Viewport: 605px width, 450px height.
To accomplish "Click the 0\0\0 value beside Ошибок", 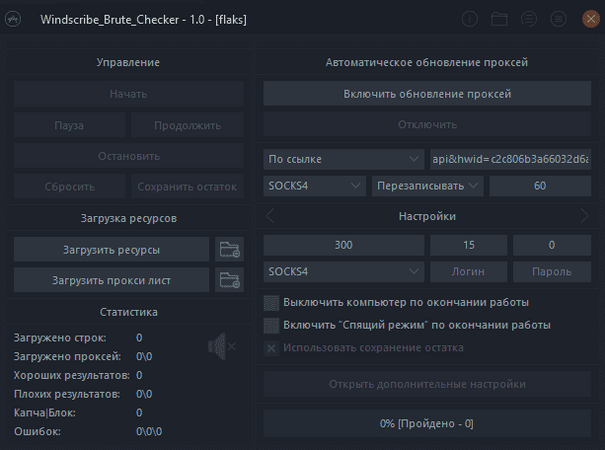I will 149,431.
